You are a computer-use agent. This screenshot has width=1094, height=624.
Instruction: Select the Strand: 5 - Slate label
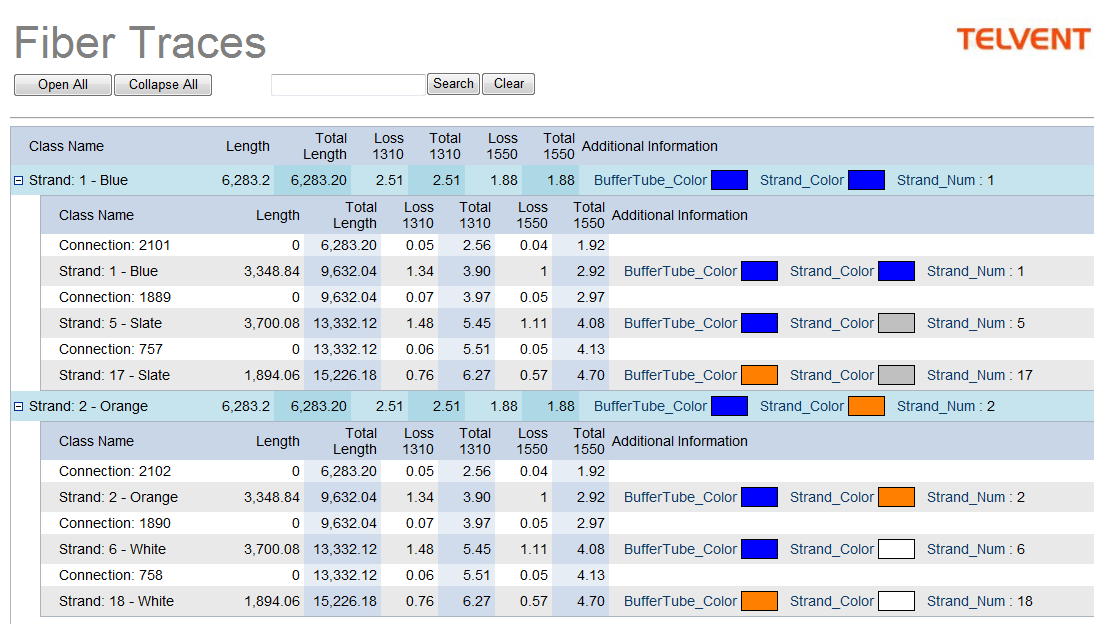pyautogui.click(x=110, y=323)
